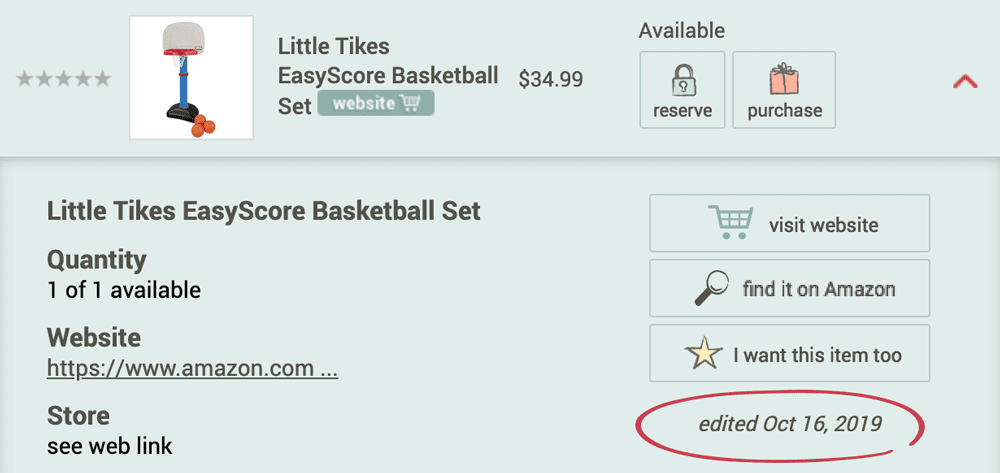The image size is (1000, 473).
Task: Open the amazon.com website link
Action: point(193,368)
